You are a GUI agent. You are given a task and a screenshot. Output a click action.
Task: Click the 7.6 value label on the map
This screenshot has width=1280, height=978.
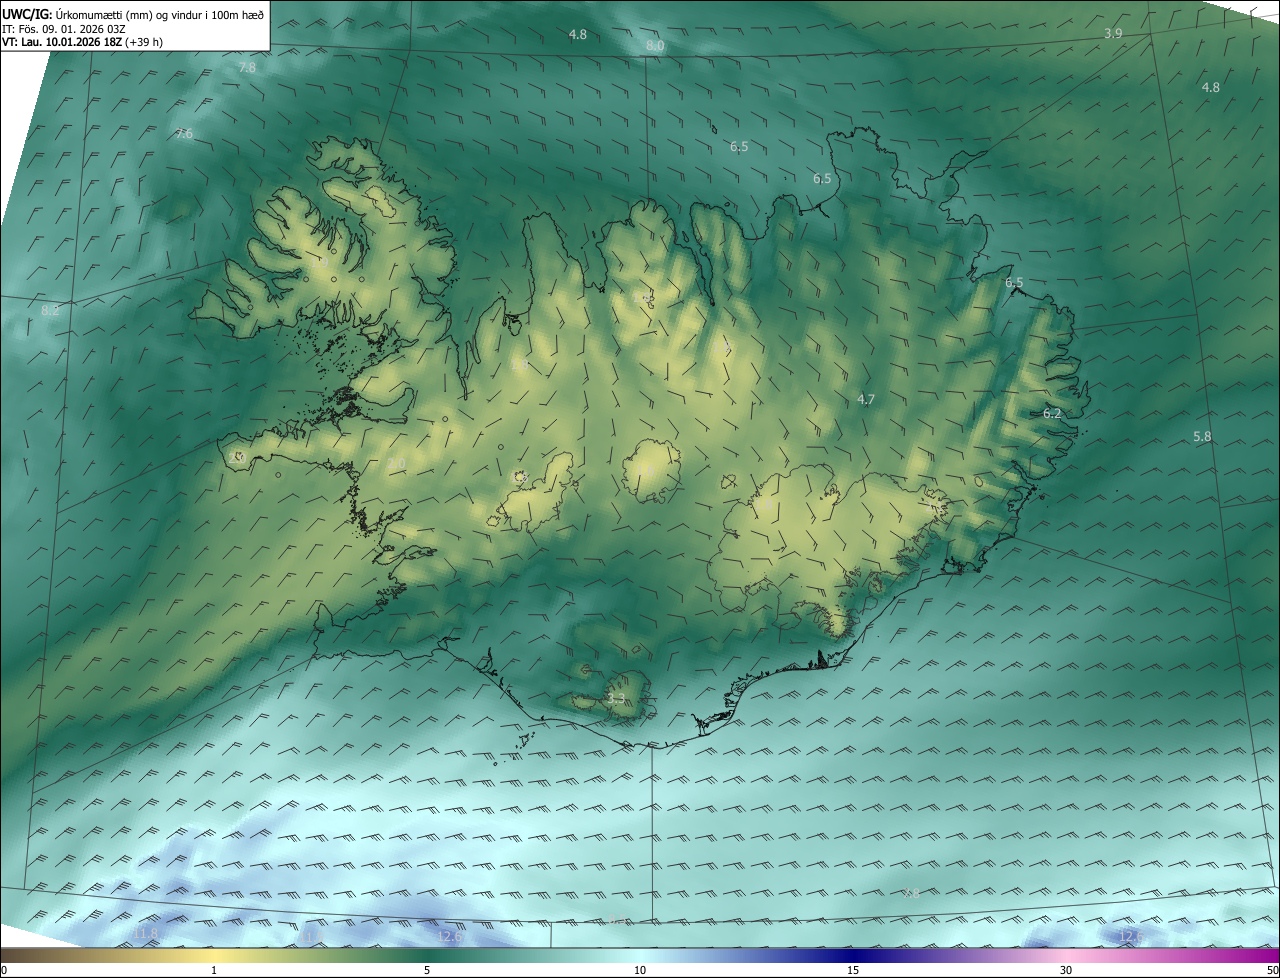[184, 134]
